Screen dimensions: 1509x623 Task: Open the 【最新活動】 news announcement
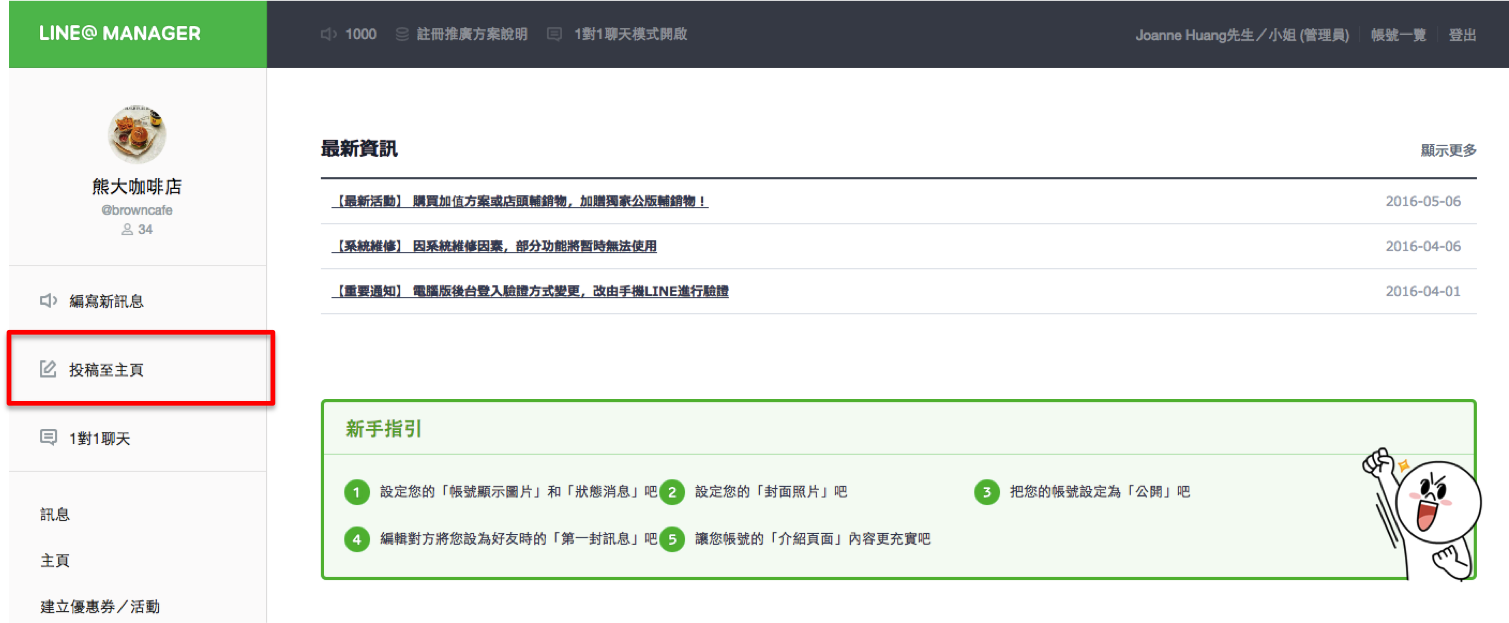pyautogui.click(x=519, y=201)
